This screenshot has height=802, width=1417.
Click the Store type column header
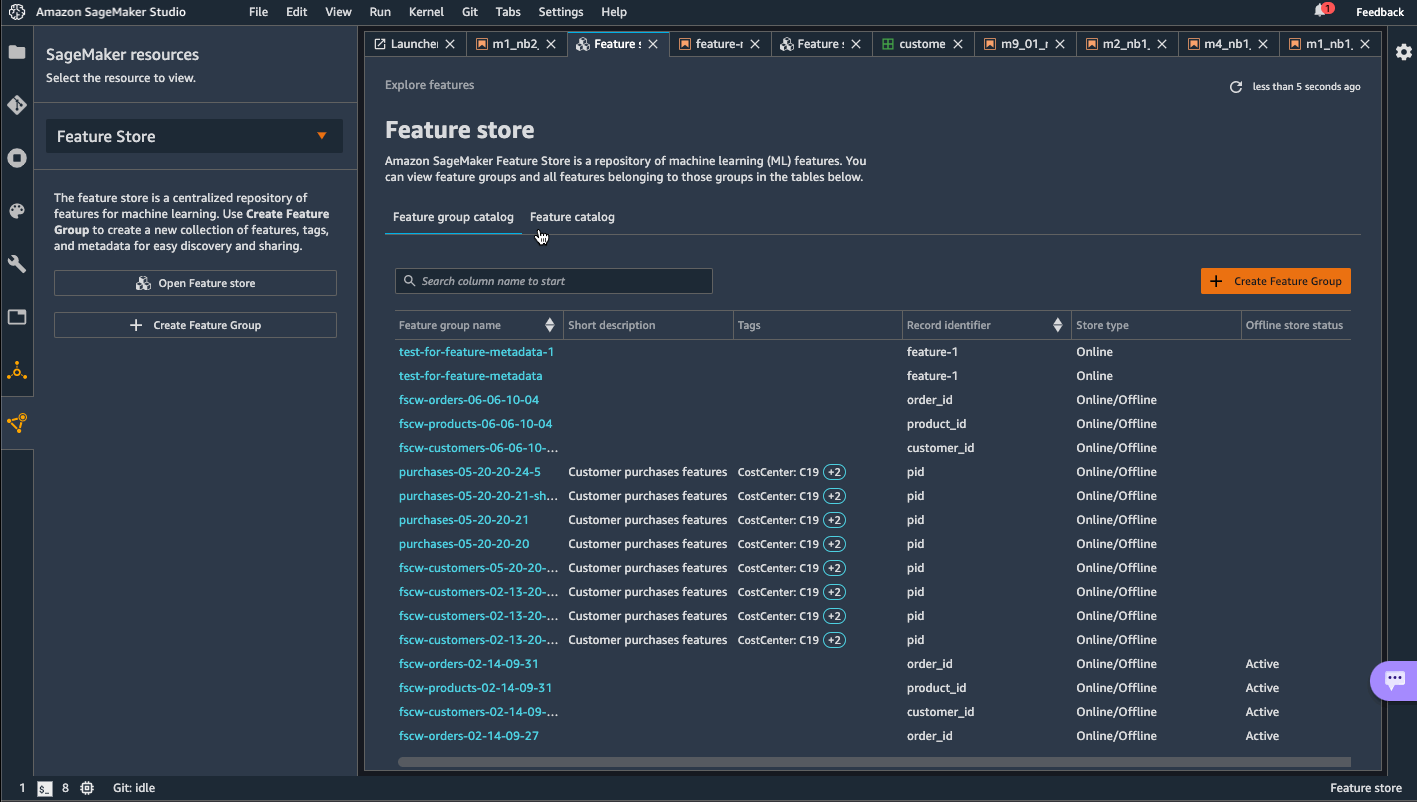coord(1102,325)
